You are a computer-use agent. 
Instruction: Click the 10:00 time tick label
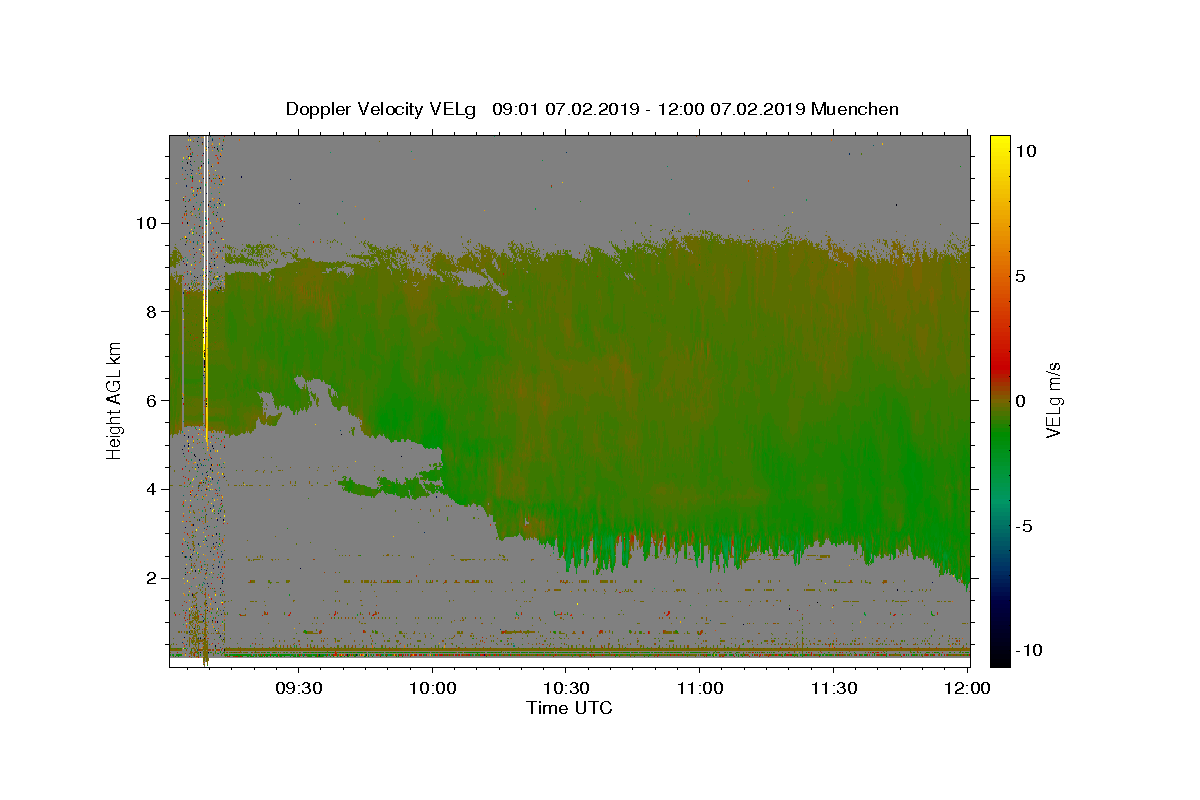[x=432, y=688]
